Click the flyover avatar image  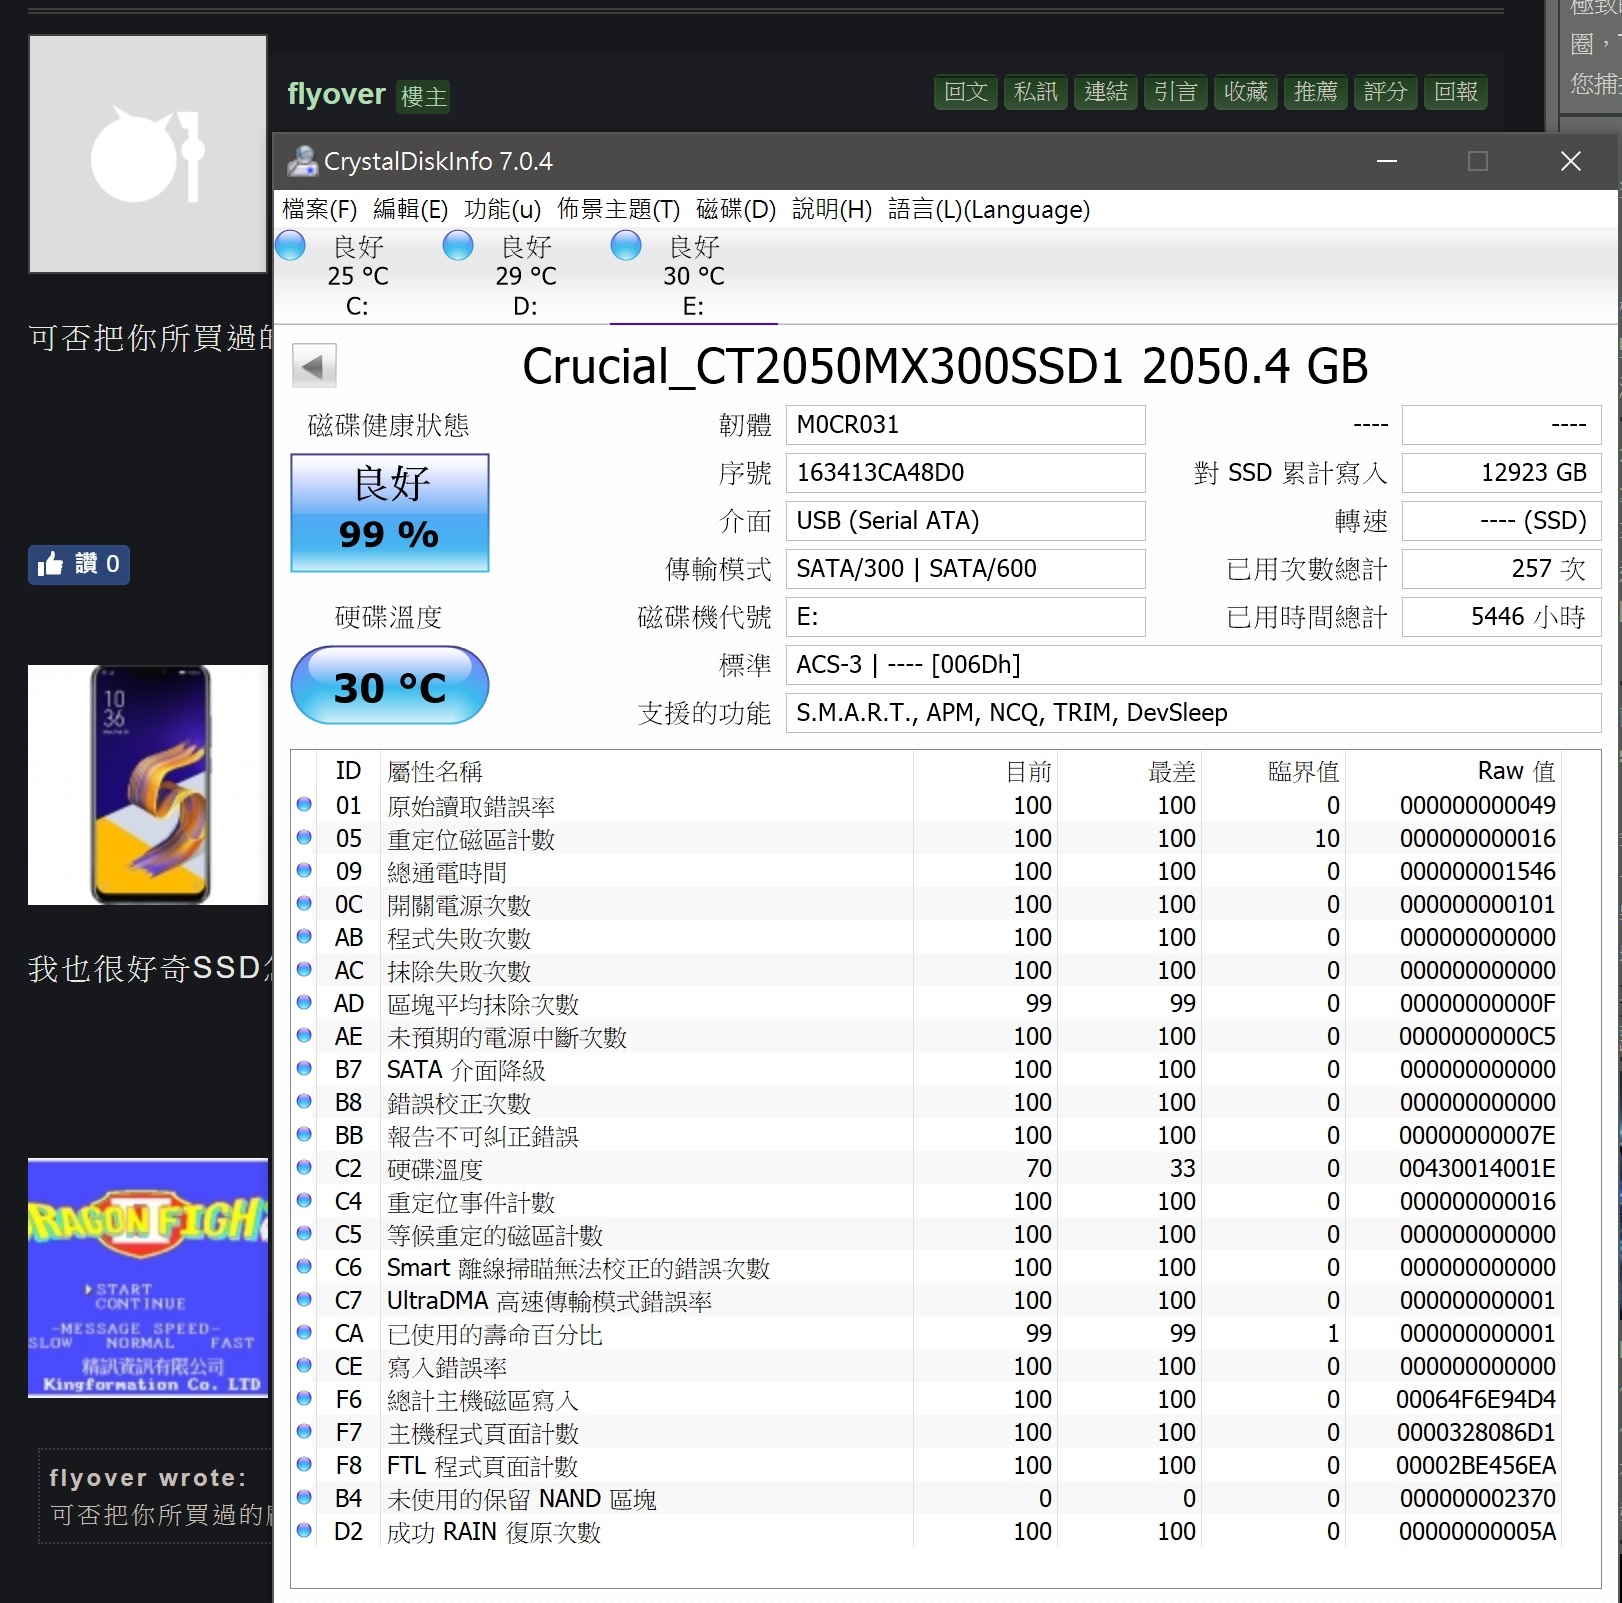(148, 154)
